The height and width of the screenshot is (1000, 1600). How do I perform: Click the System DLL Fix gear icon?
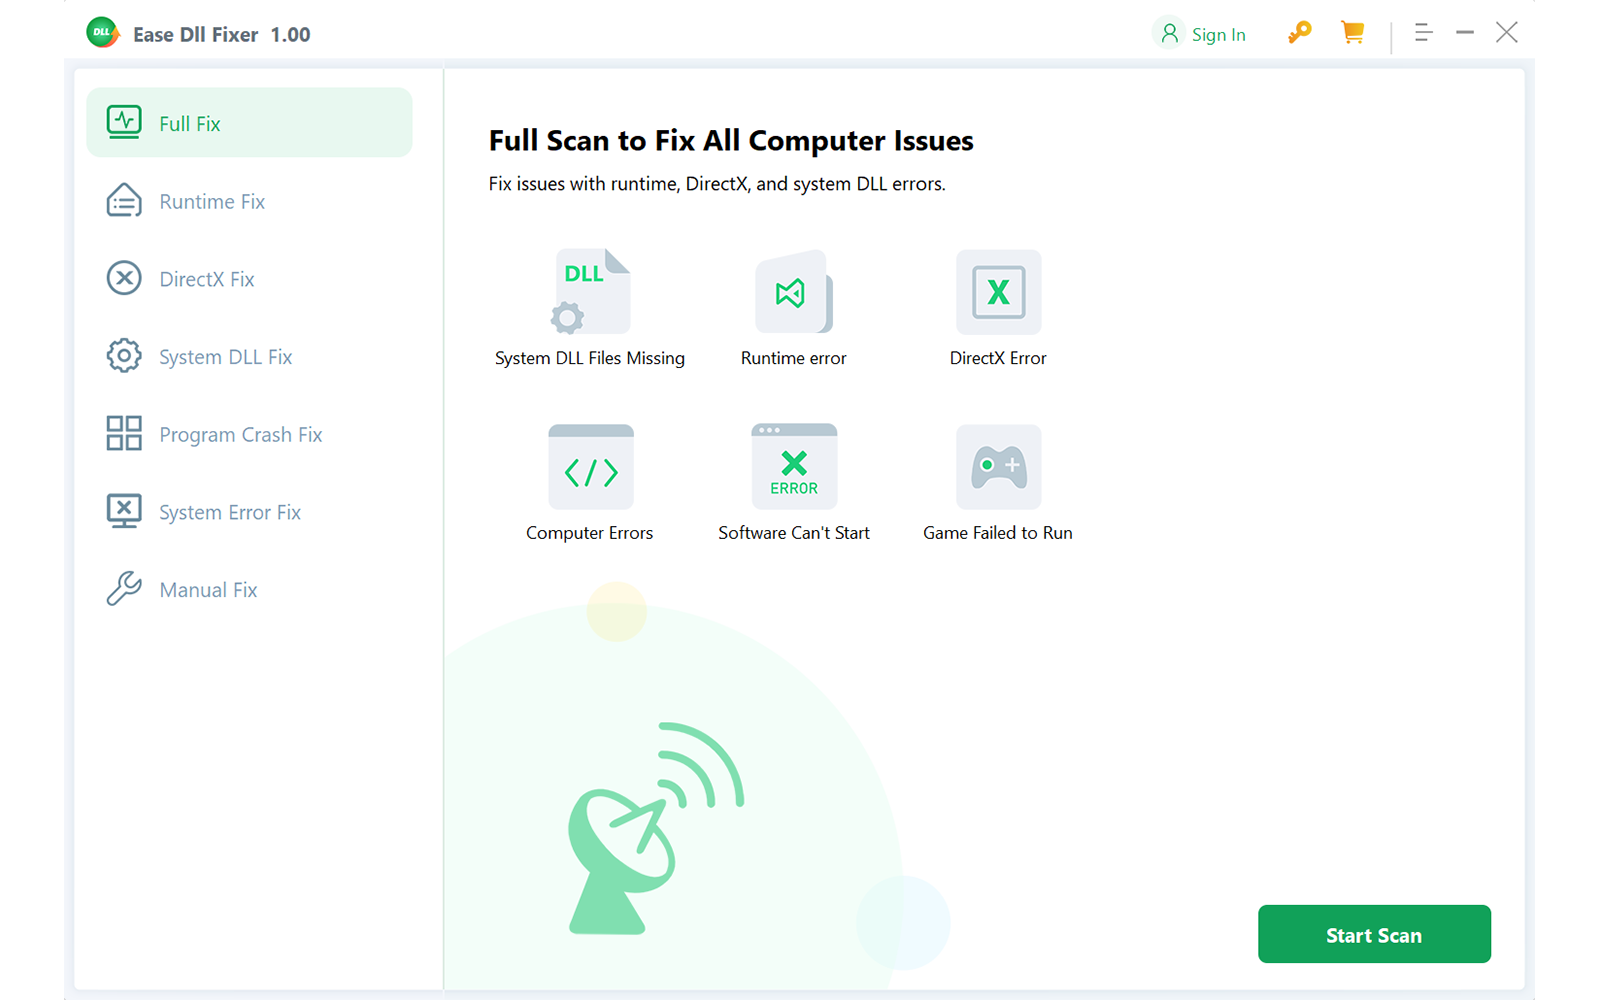124,356
